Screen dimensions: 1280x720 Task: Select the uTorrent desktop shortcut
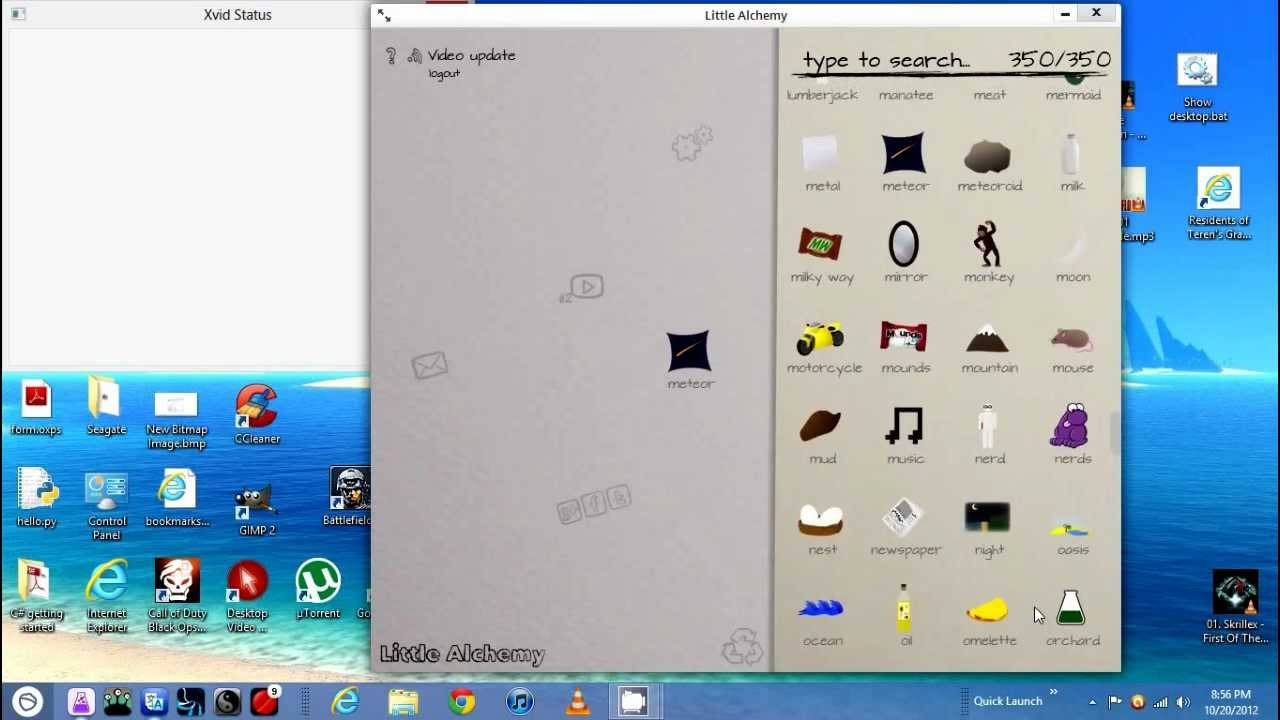[x=318, y=590]
